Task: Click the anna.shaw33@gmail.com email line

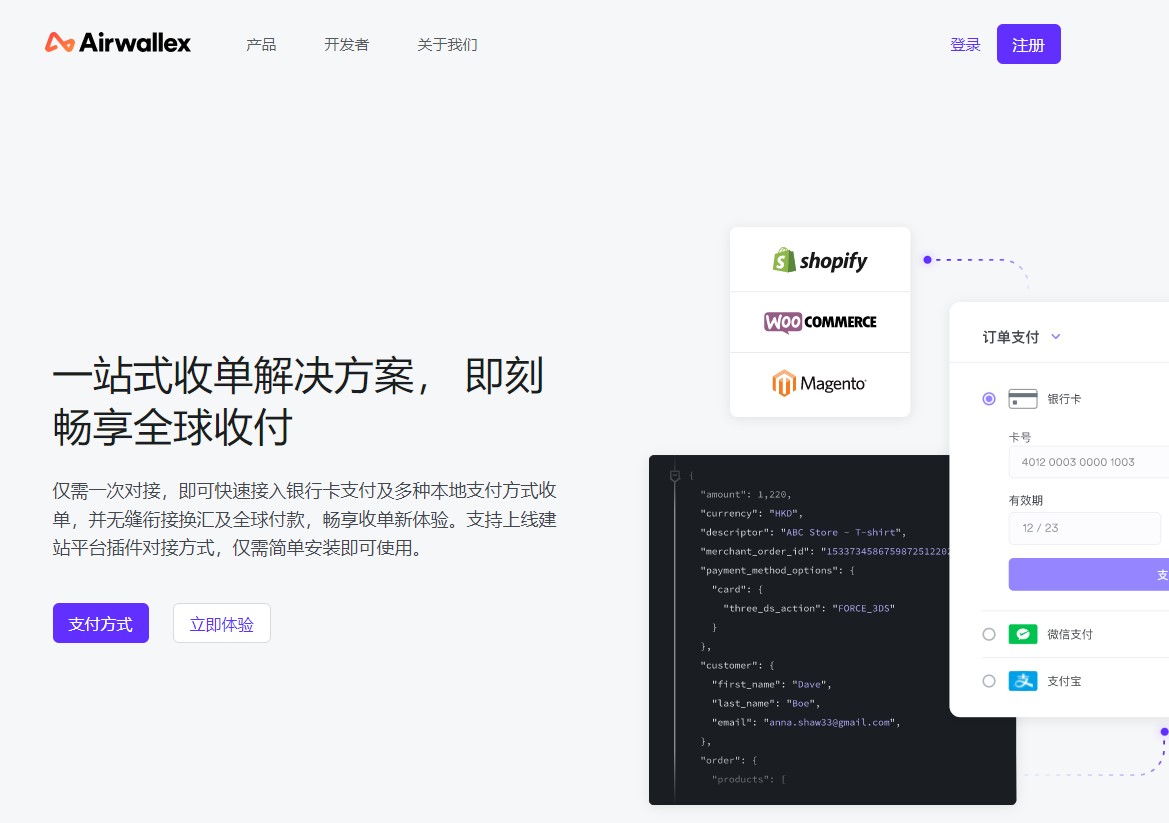Action: (x=806, y=722)
